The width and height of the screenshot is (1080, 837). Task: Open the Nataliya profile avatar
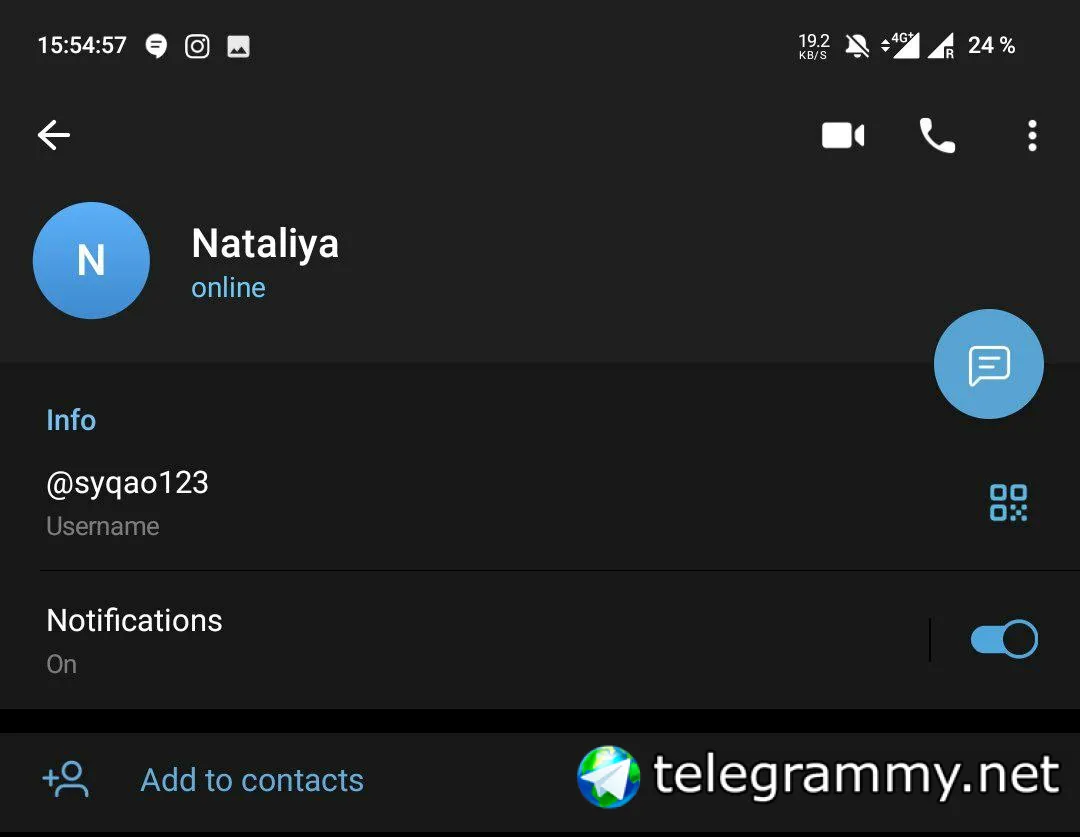pyautogui.click(x=91, y=260)
